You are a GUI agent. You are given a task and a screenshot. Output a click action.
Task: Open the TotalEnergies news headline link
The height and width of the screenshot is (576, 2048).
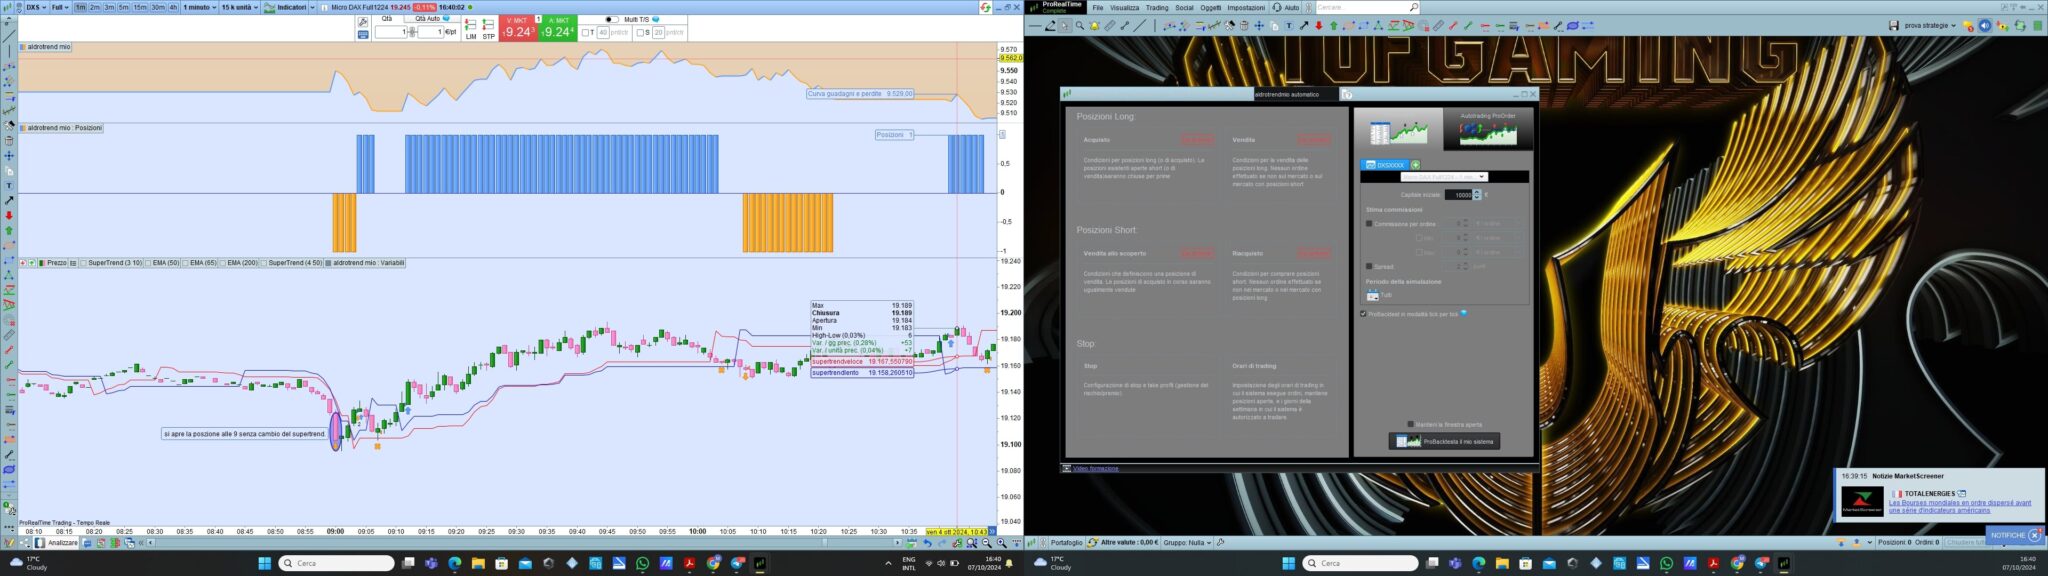tap(1959, 507)
